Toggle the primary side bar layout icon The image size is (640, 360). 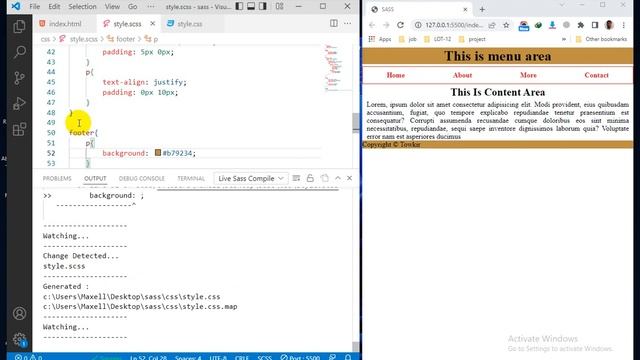[239, 6]
